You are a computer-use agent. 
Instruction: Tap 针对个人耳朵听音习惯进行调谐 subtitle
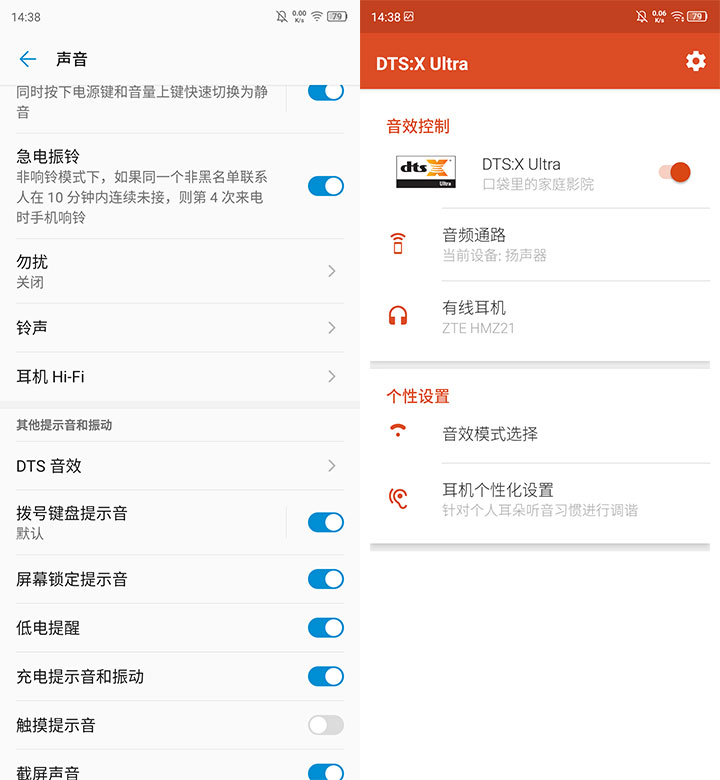click(540, 510)
